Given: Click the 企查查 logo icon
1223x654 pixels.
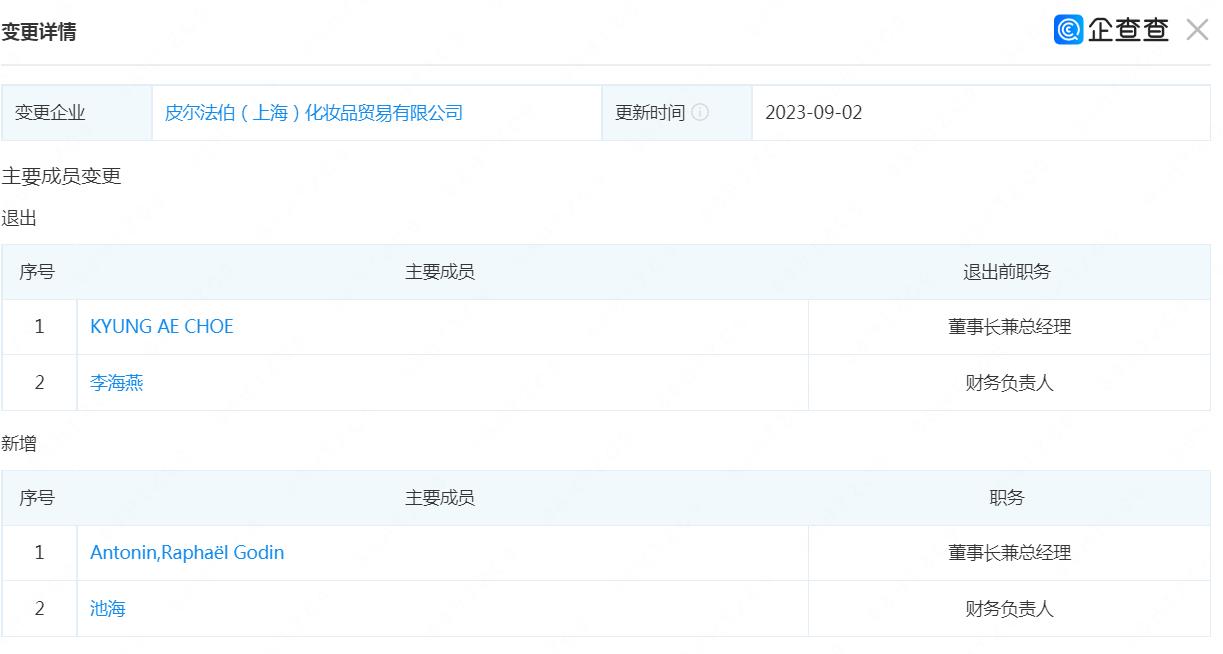Looking at the screenshot, I should coord(1068,30).
